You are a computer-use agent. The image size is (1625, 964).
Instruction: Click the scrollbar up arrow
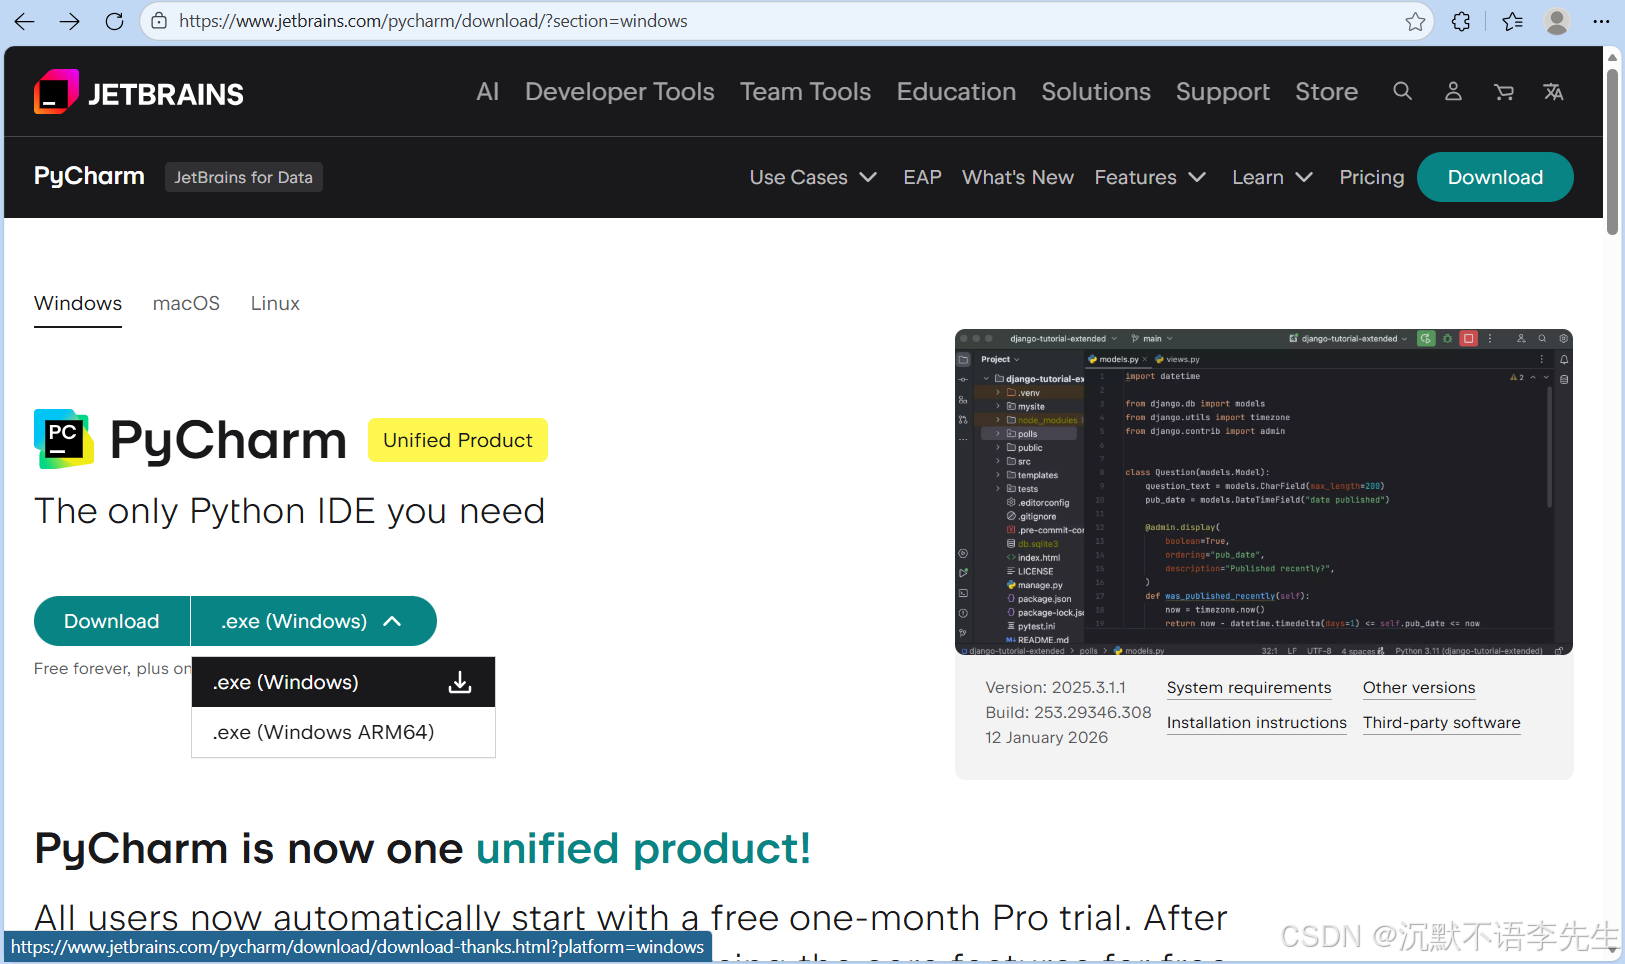pos(1612,57)
